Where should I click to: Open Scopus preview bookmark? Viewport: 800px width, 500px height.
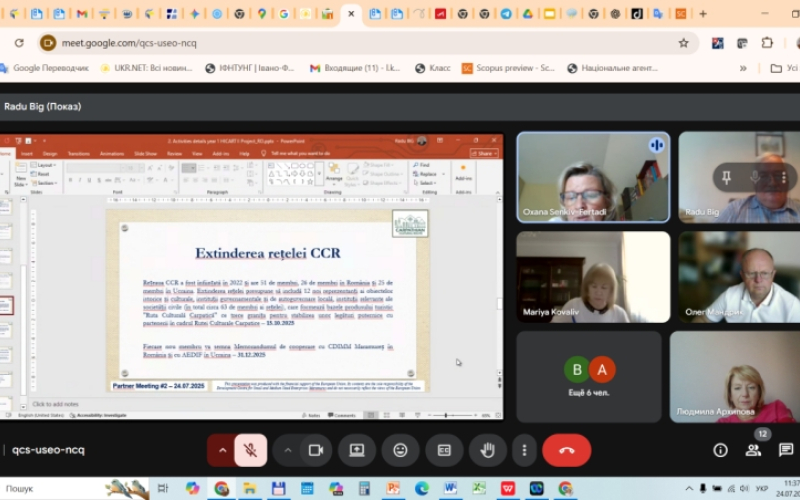(508, 68)
